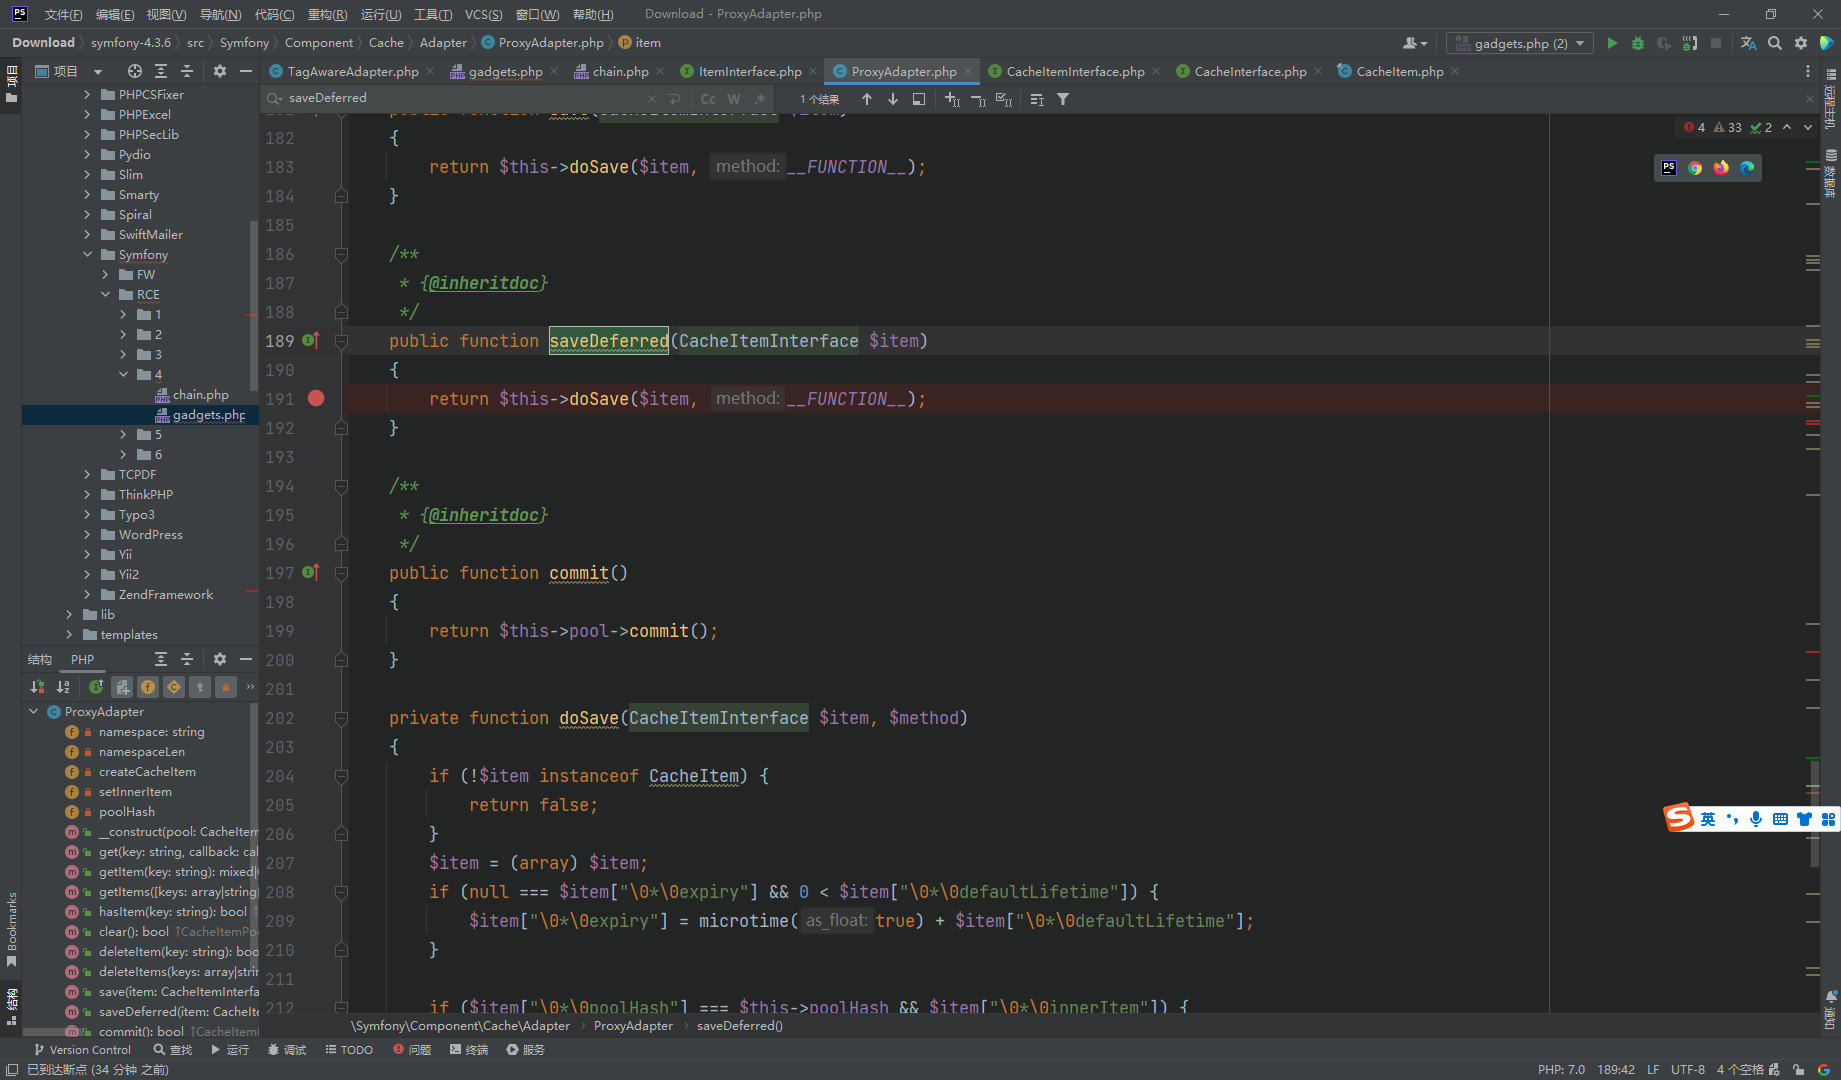The width and height of the screenshot is (1841, 1080).
Task: Switch to gadgets.php editor tab
Action: pos(505,71)
